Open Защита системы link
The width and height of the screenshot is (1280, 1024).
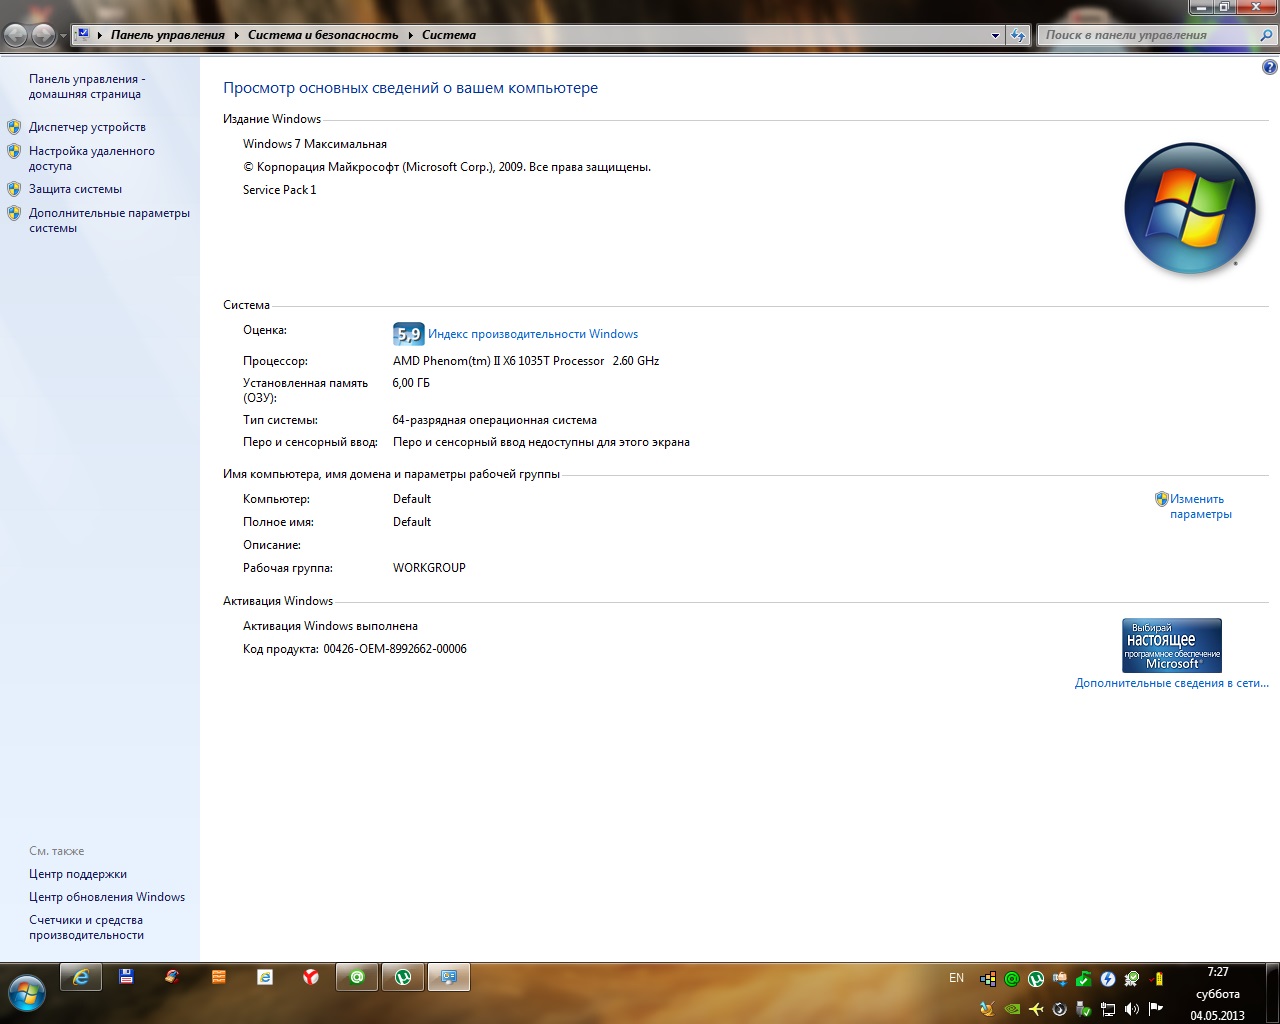75,189
